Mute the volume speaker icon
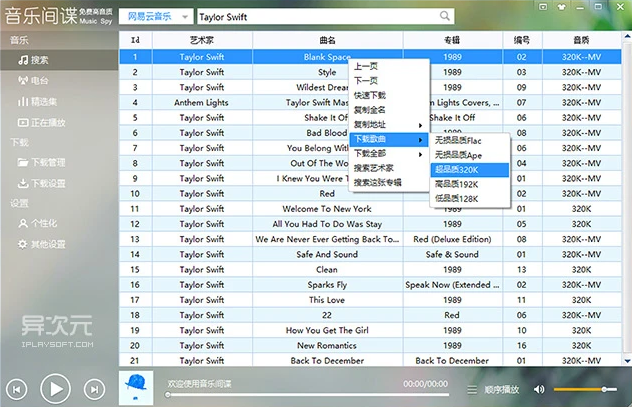 [539, 389]
